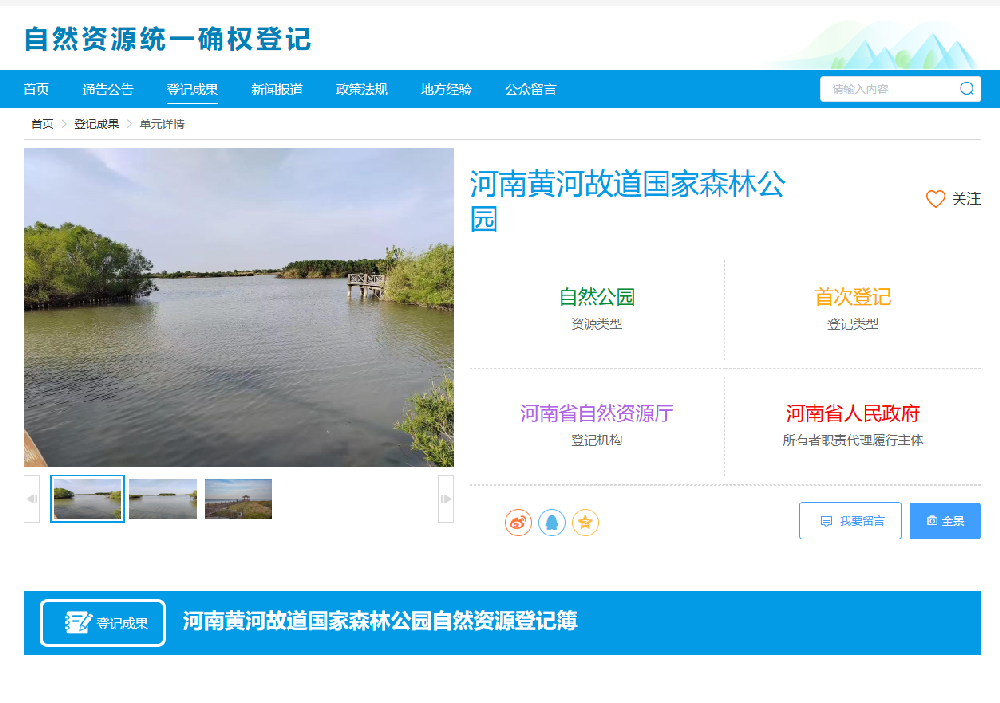The height and width of the screenshot is (703, 1000).
Task: Click the star favorites share icon
Action: [x=585, y=522]
